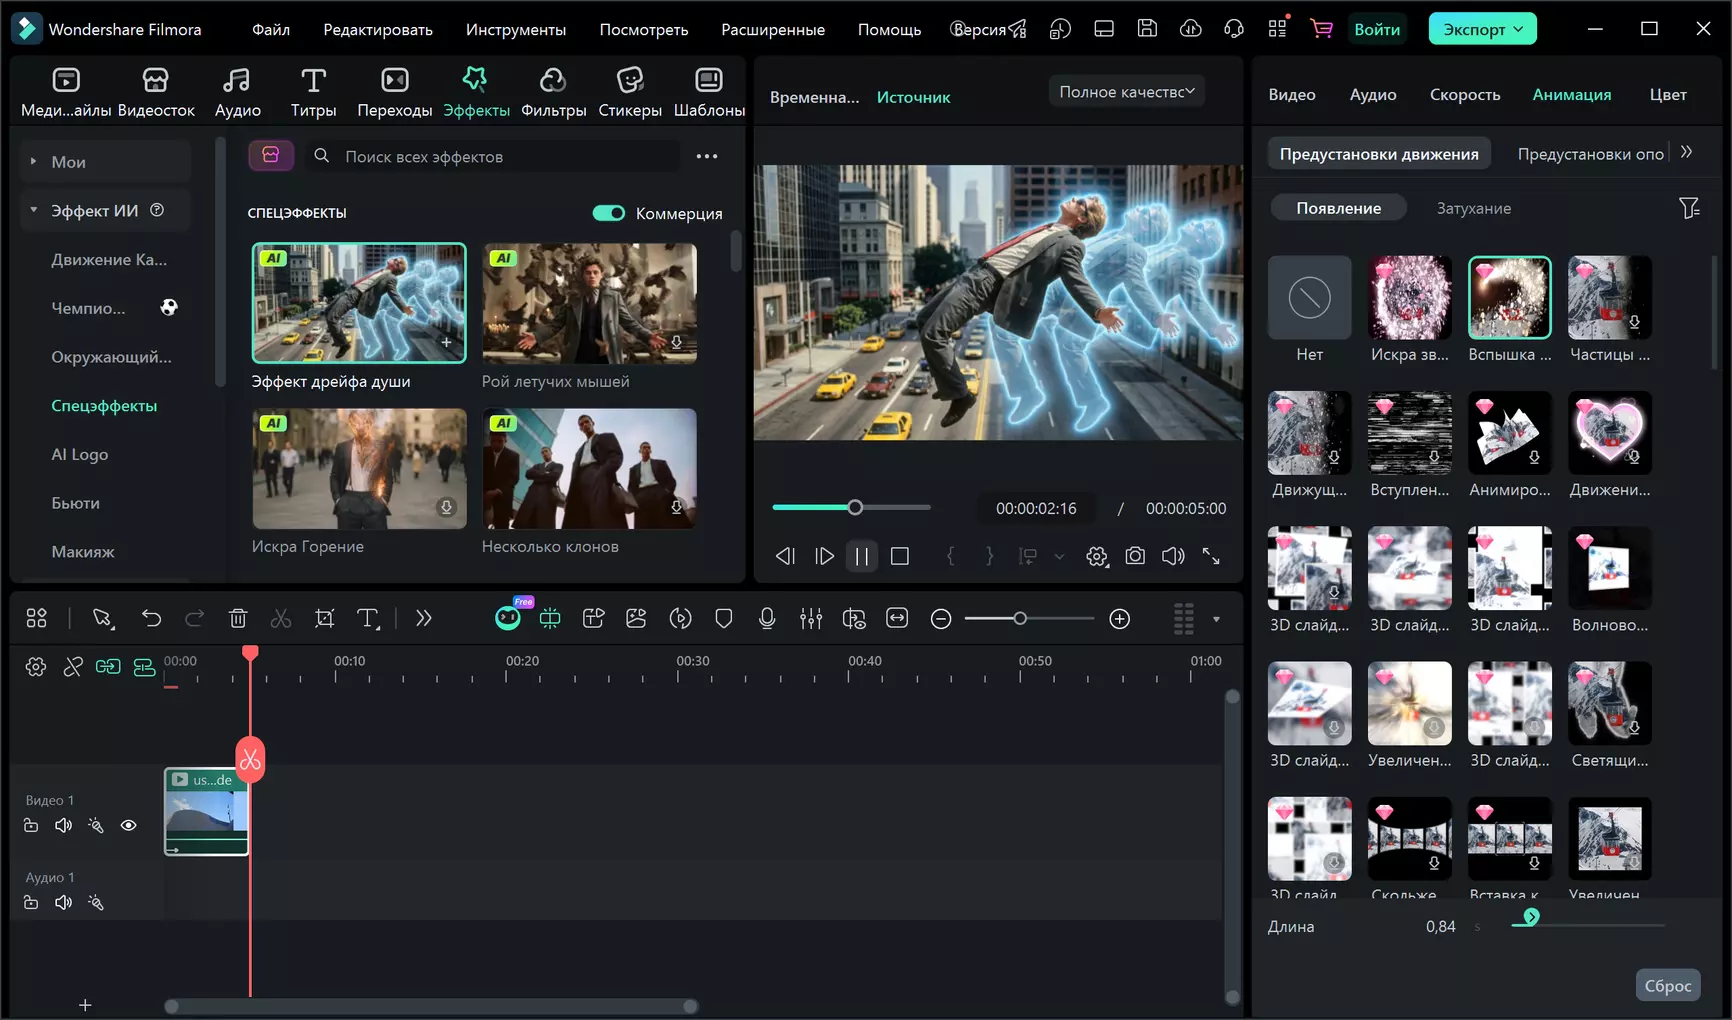This screenshot has width=1732, height=1020.
Task: Click the zoom in plus icon on timeline
Action: click(x=1120, y=619)
